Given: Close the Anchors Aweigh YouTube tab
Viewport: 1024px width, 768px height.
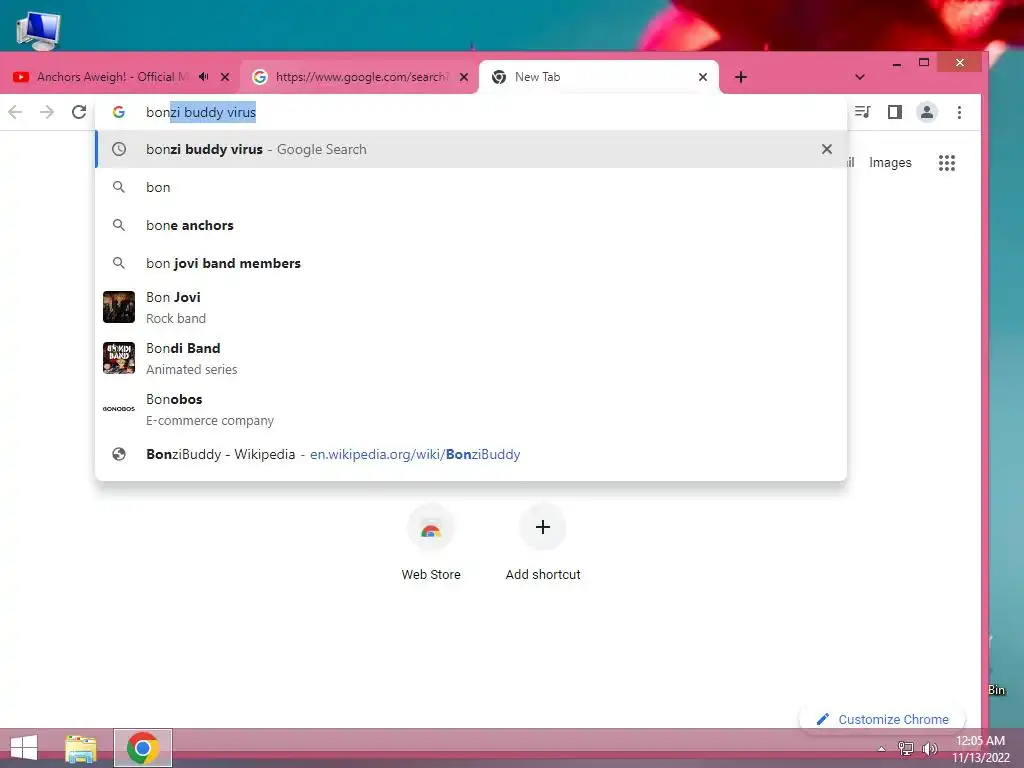Looking at the screenshot, I should [x=225, y=77].
